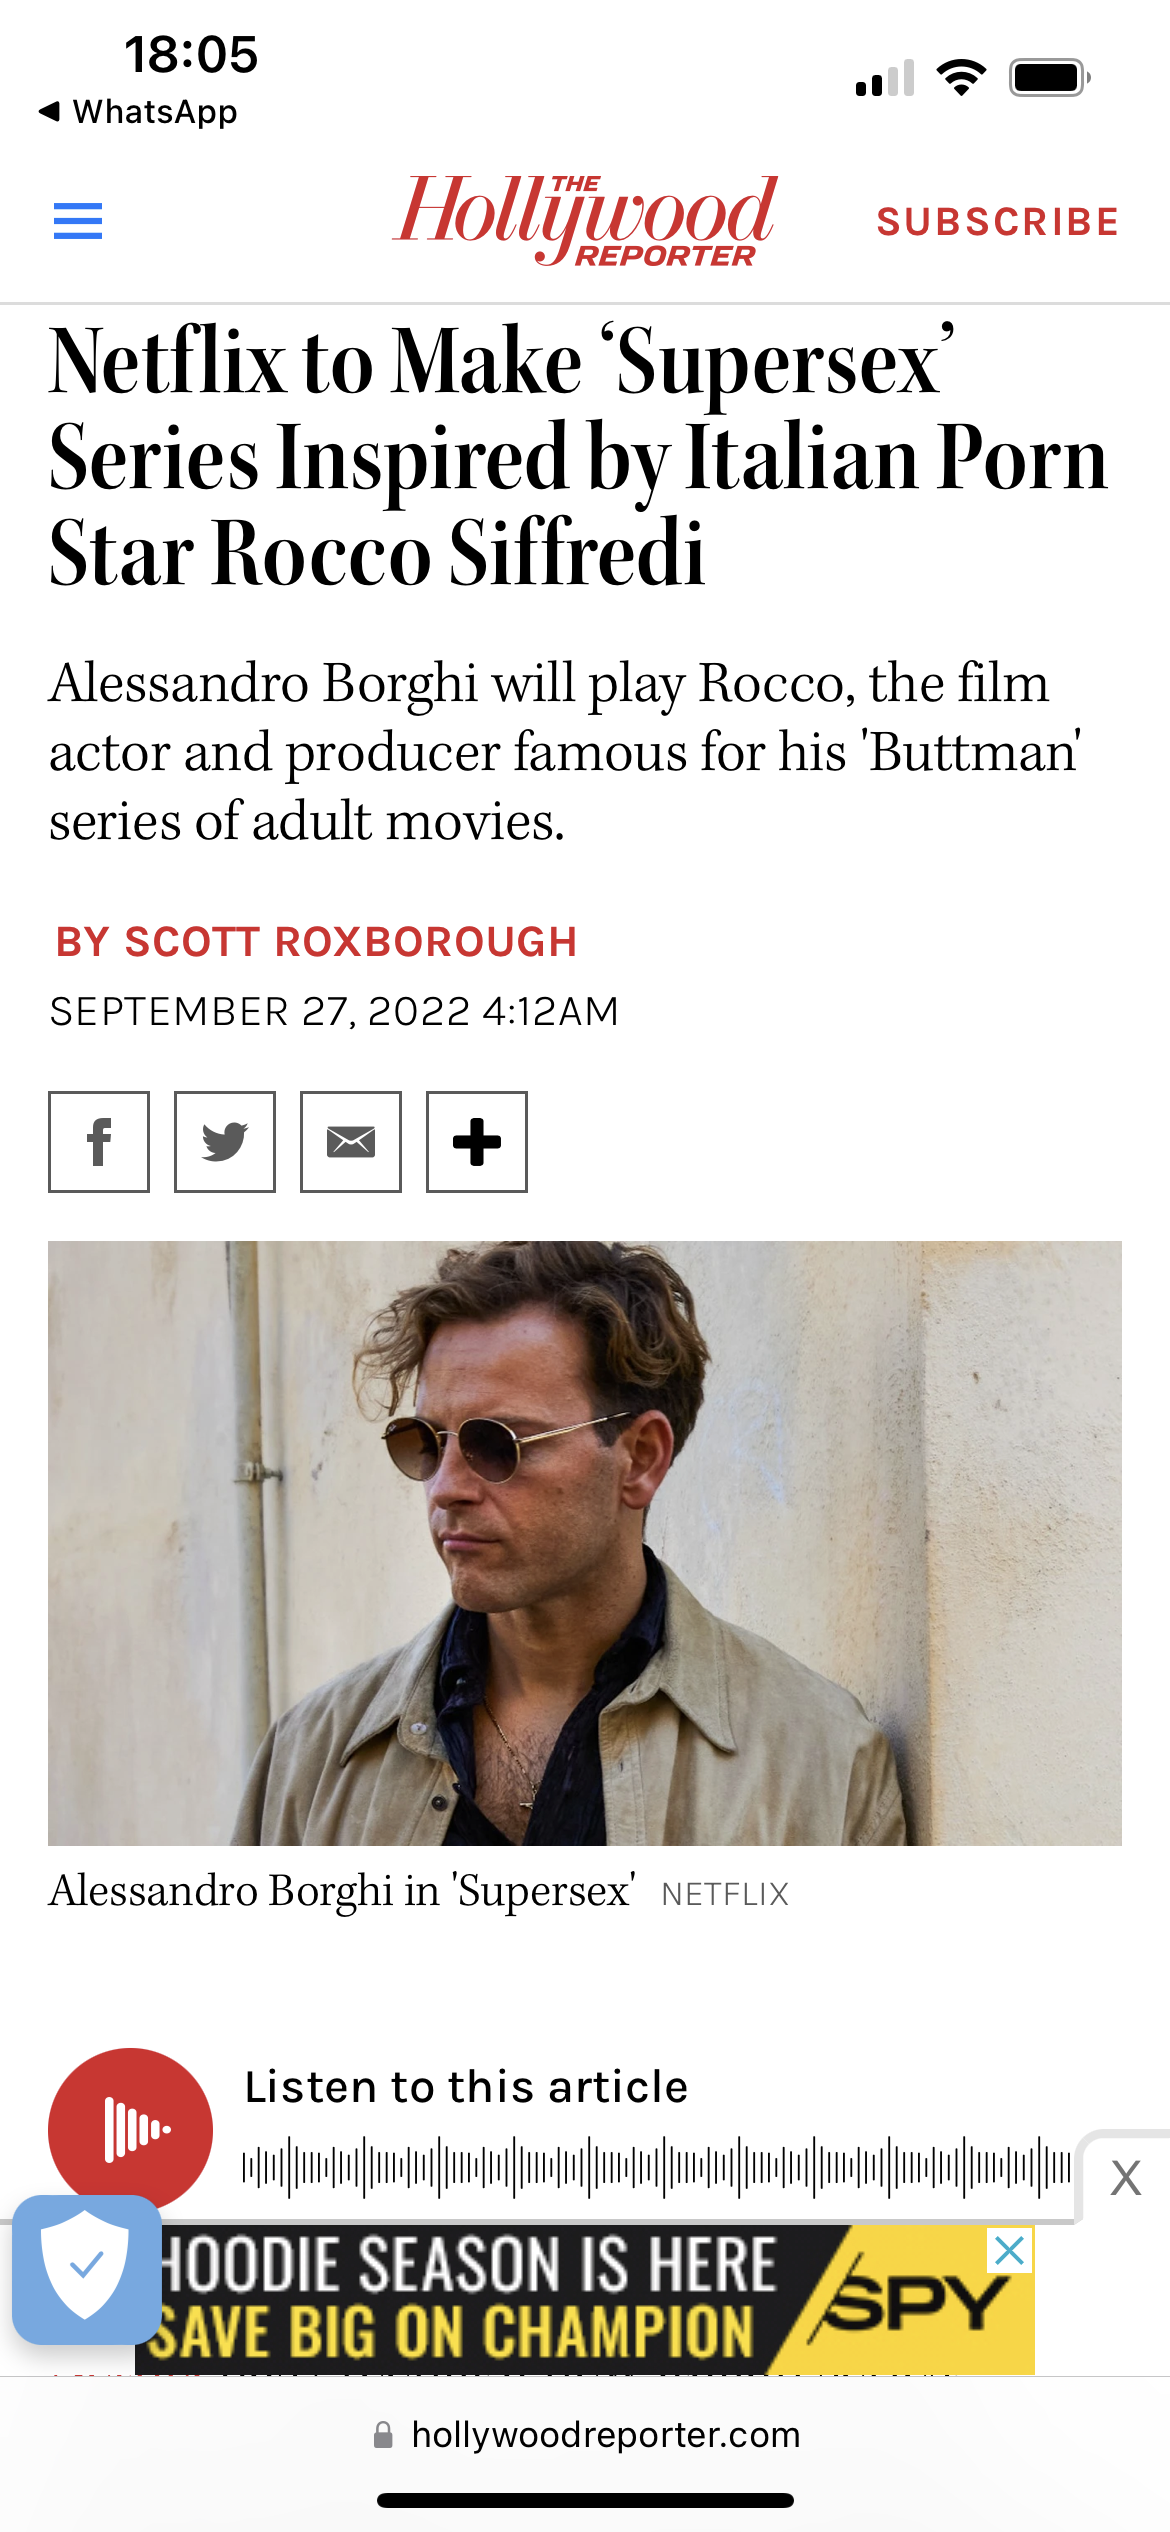1170x2532 pixels.
Task: Tap The Hollywood Reporter logo
Action: coord(585,219)
